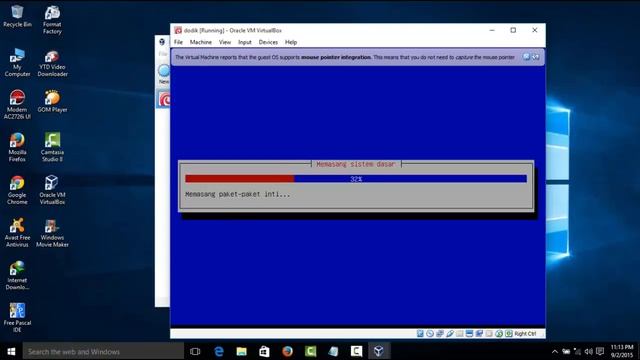Launch Microsoft Edge from the taskbar
The width and height of the screenshot is (640, 360).
219,351
